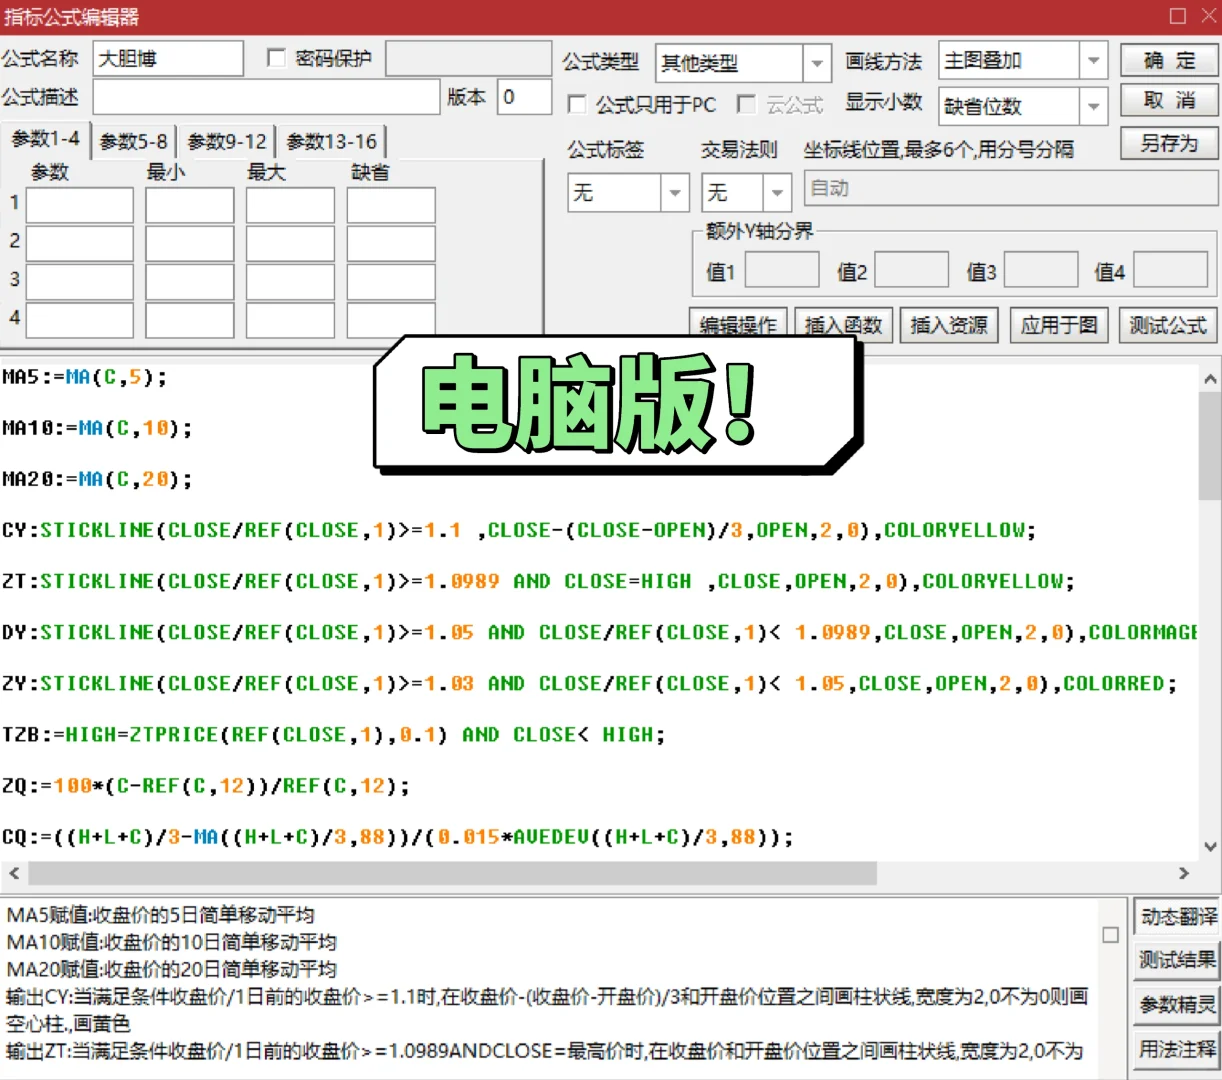
Task: Click 测试结果 to view test results
Action: pos(1176,960)
